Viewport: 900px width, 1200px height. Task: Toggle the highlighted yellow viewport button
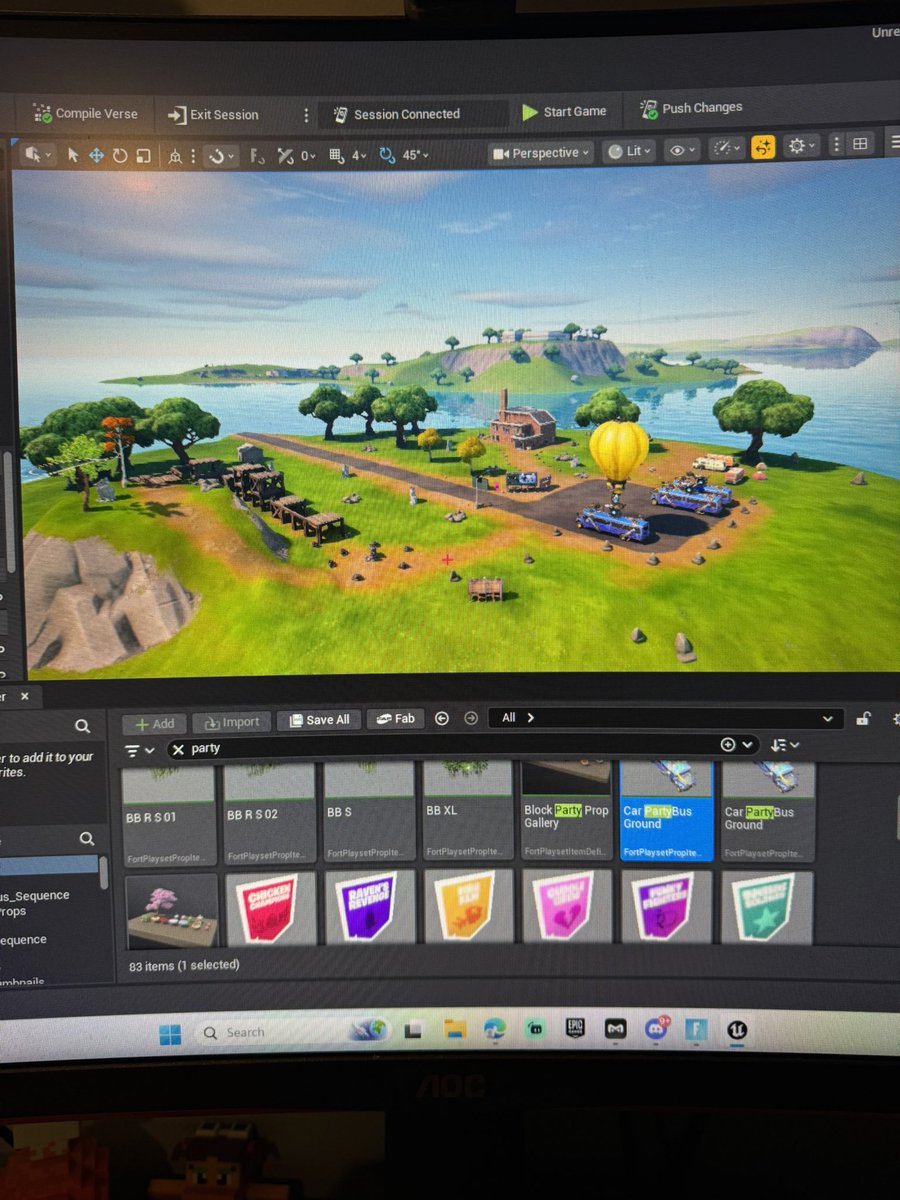click(x=764, y=148)
